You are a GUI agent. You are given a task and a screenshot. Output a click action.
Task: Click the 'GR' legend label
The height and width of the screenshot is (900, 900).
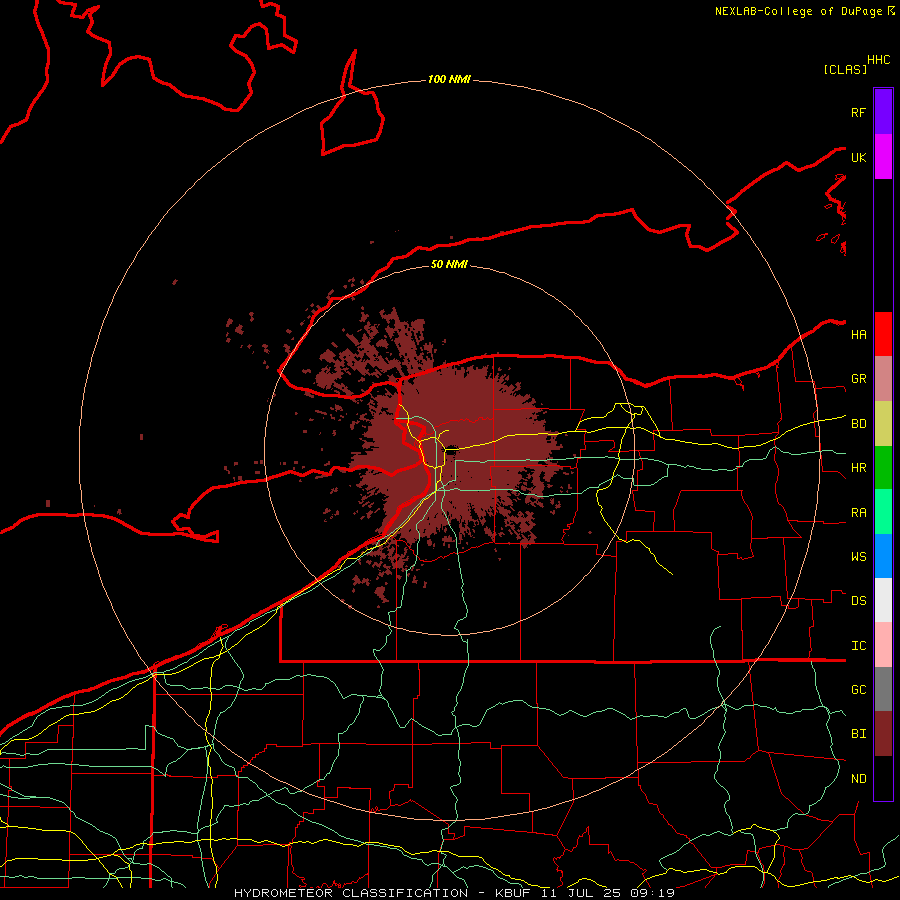click(x=858, y=379)
